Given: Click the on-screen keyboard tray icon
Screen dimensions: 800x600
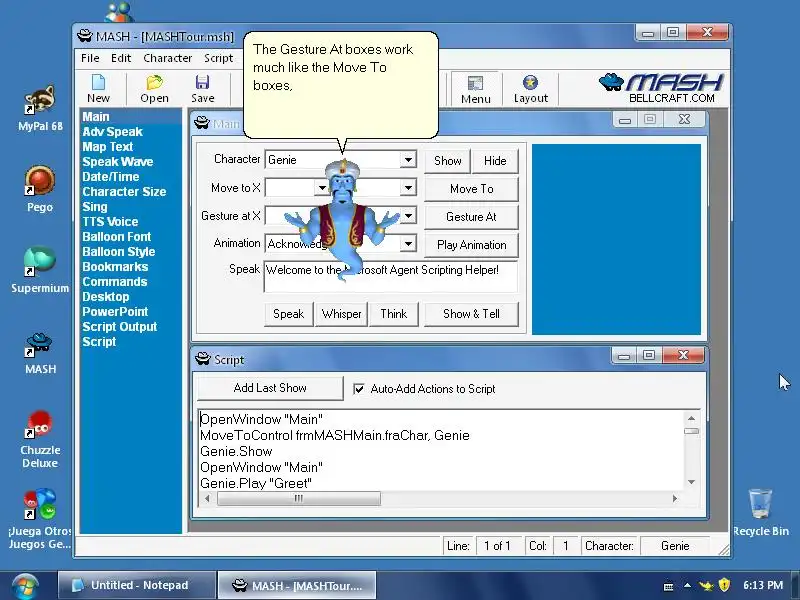Looking at the screenshot, I should tap(668, 586).
